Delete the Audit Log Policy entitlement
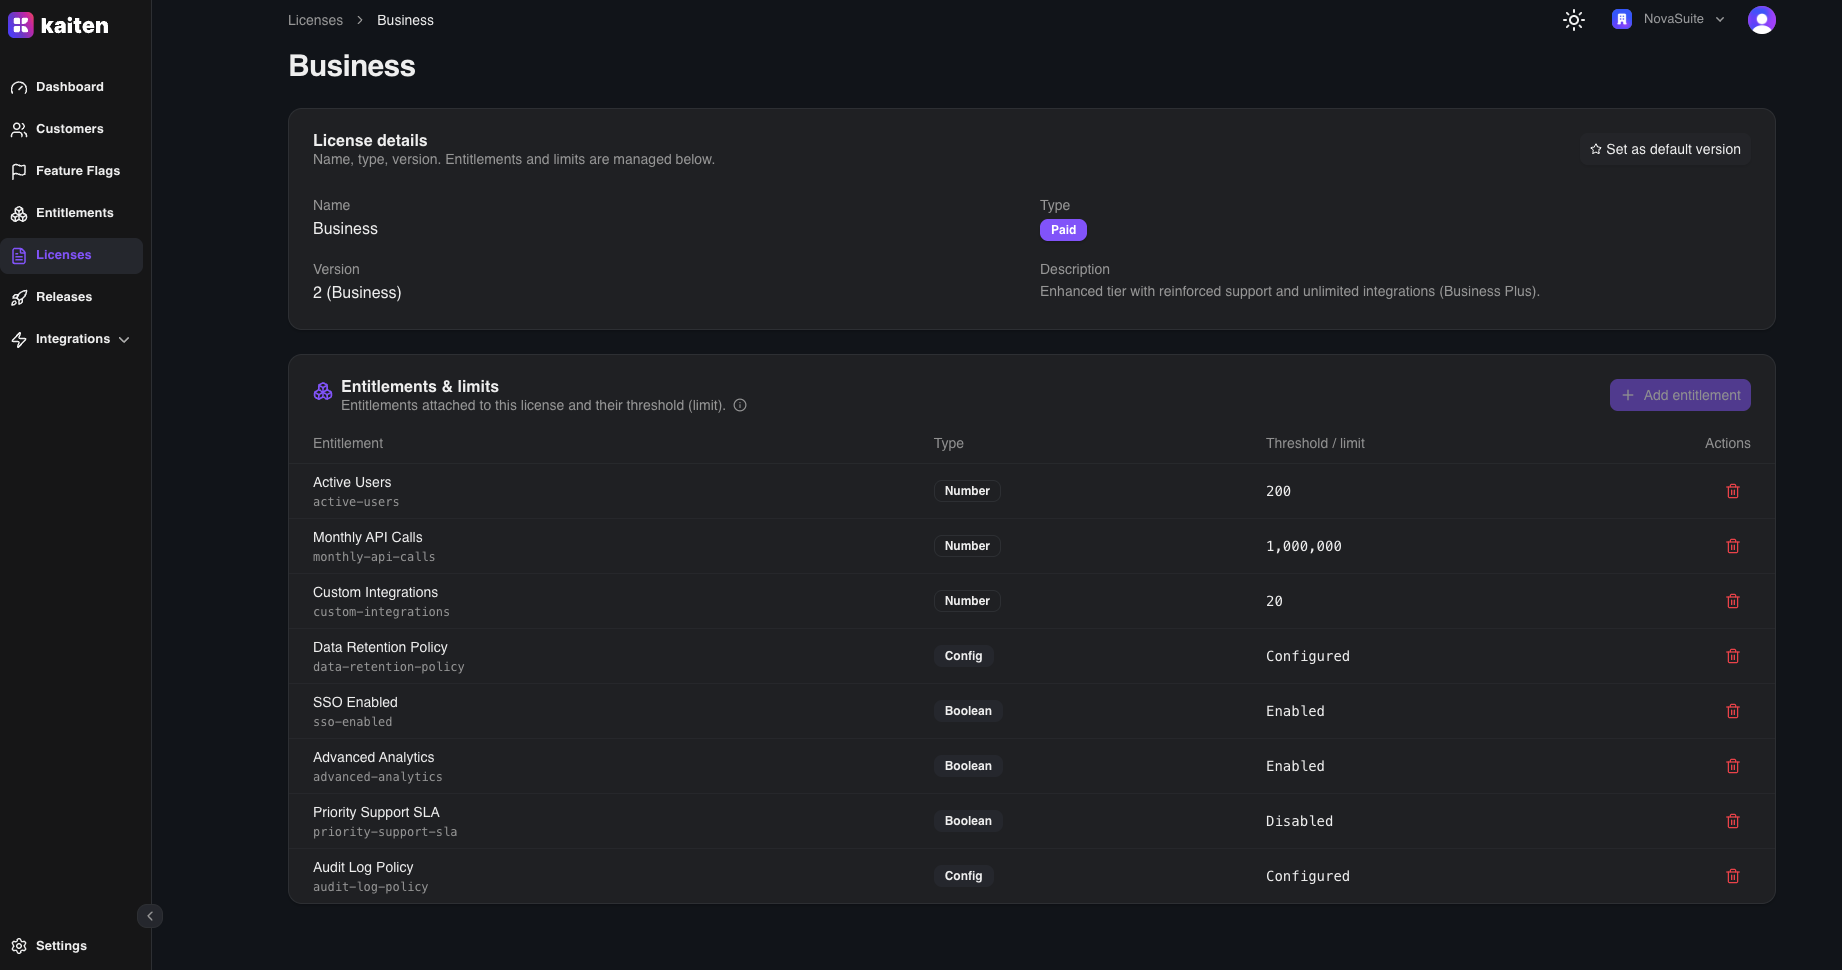The width and height of the screenshot is (1842, 970). (x=1732, y=876)
